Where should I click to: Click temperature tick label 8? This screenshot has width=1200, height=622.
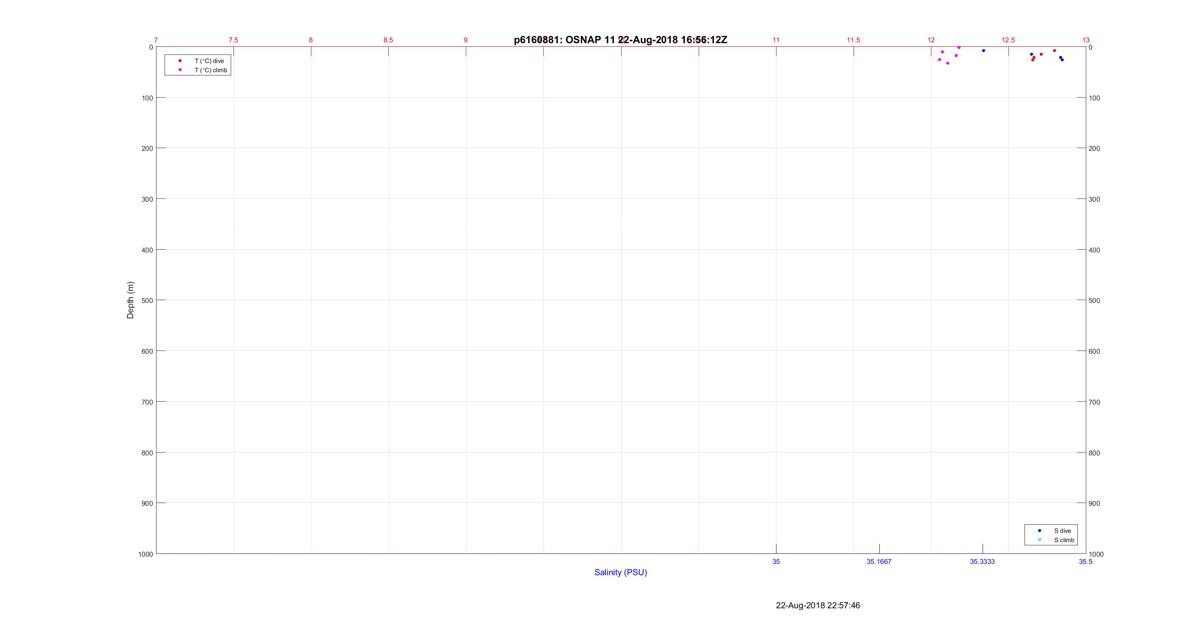coord(311,40)
